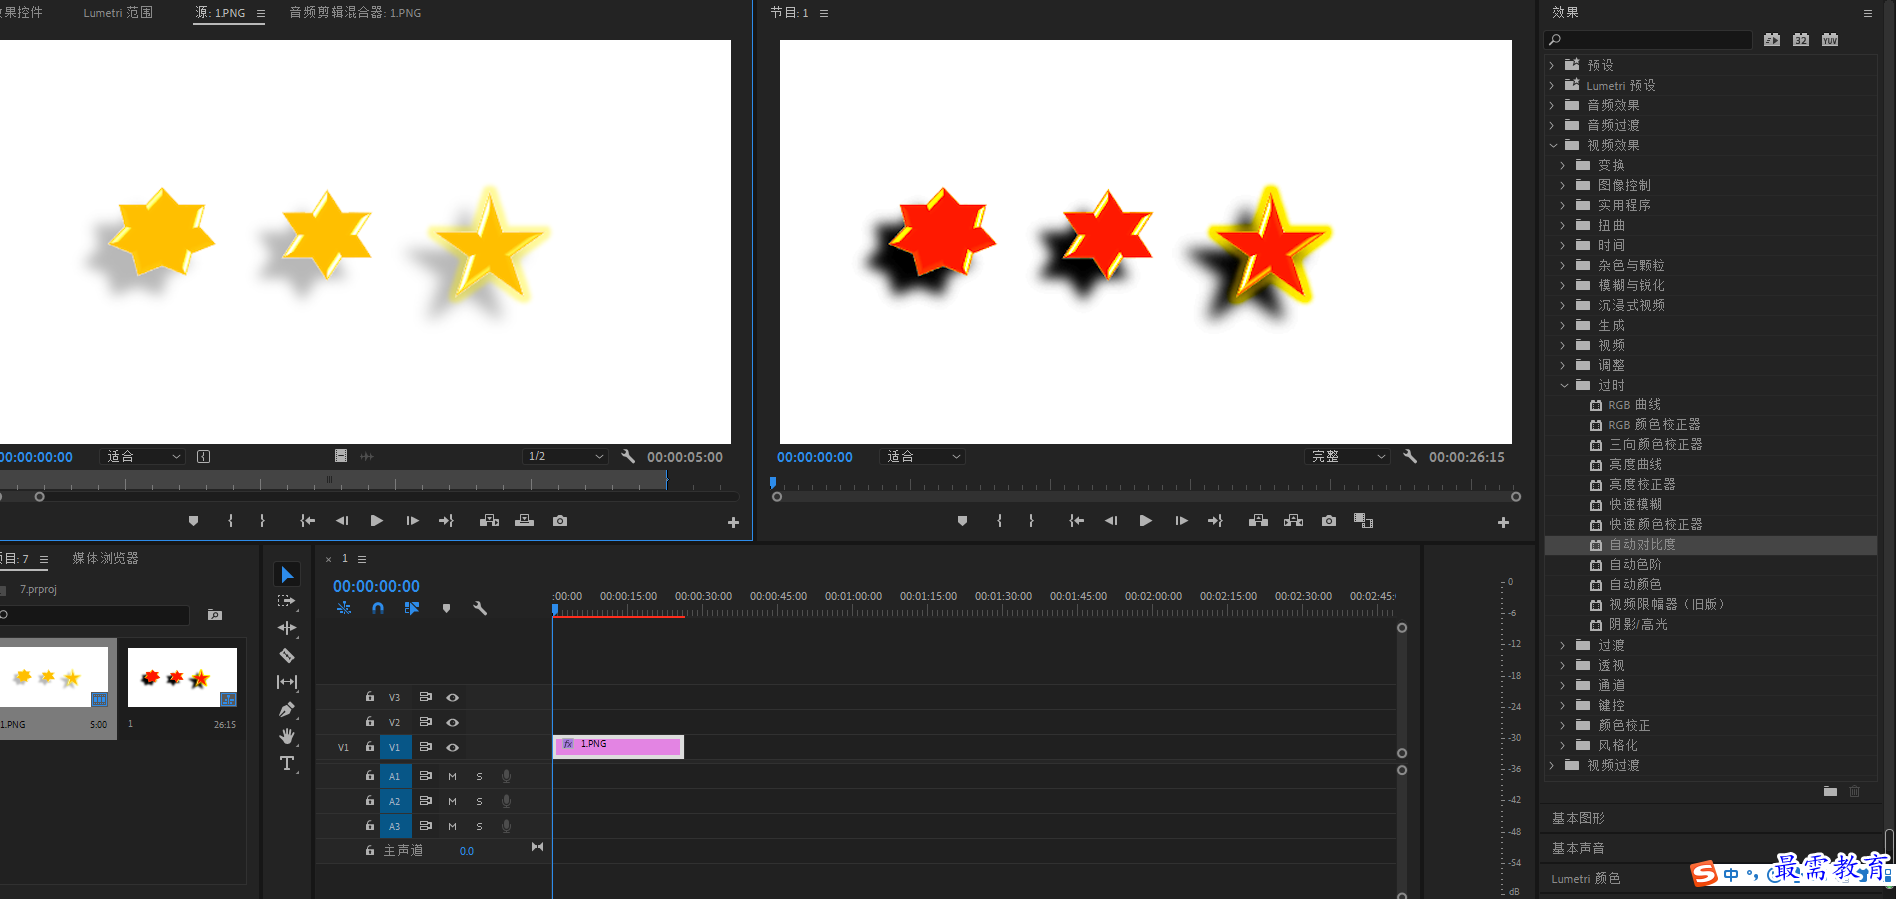Select the Razor tool
The height and width of the screenshot is (899, 1896).
(286, 655)
